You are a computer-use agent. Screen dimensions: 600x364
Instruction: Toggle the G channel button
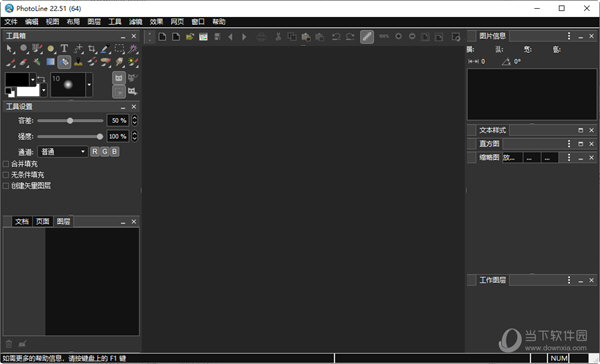tap(104, 152)
